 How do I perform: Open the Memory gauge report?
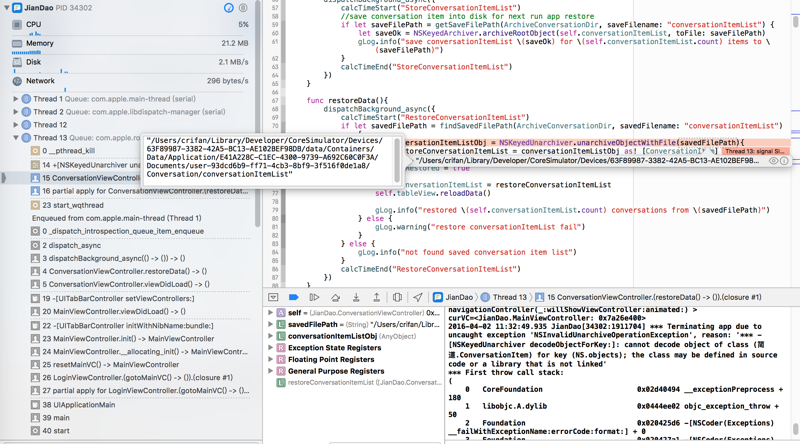[x=130, y=43]
